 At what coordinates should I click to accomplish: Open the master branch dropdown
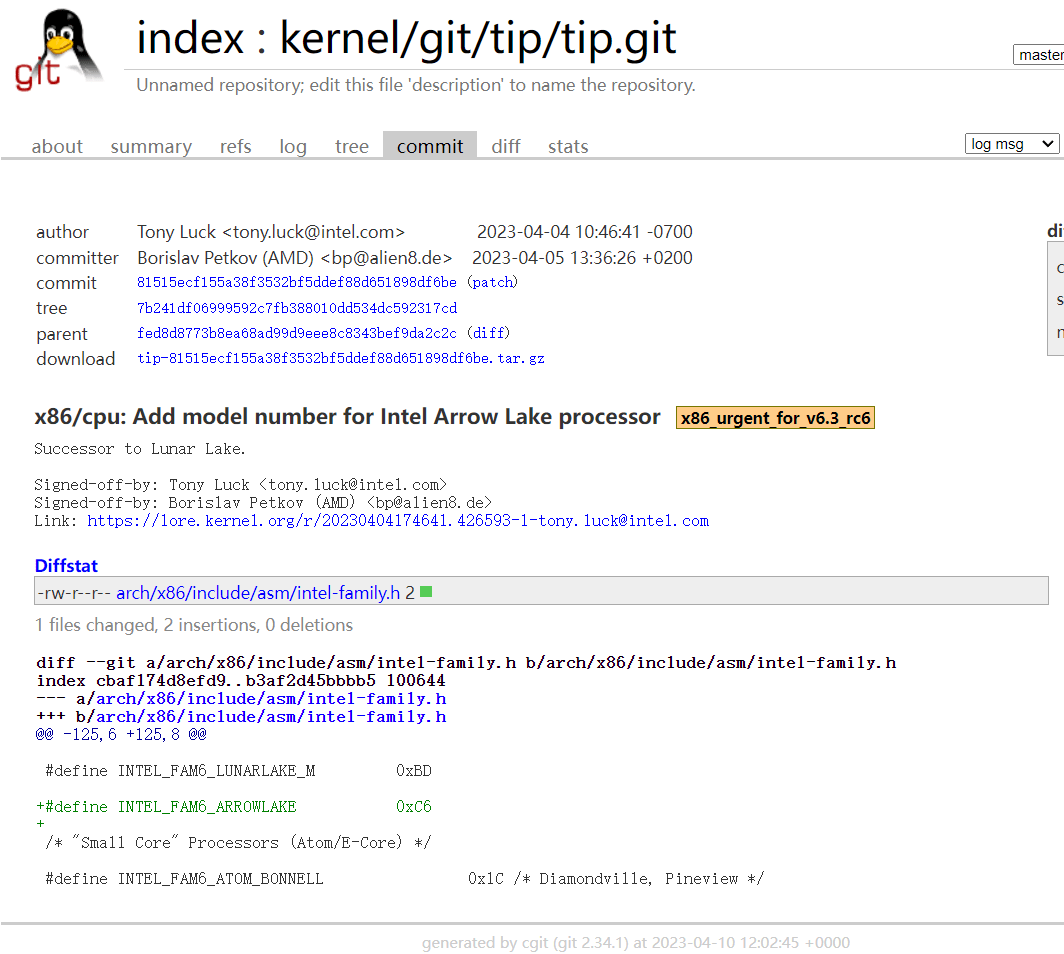coord(1039,55)
